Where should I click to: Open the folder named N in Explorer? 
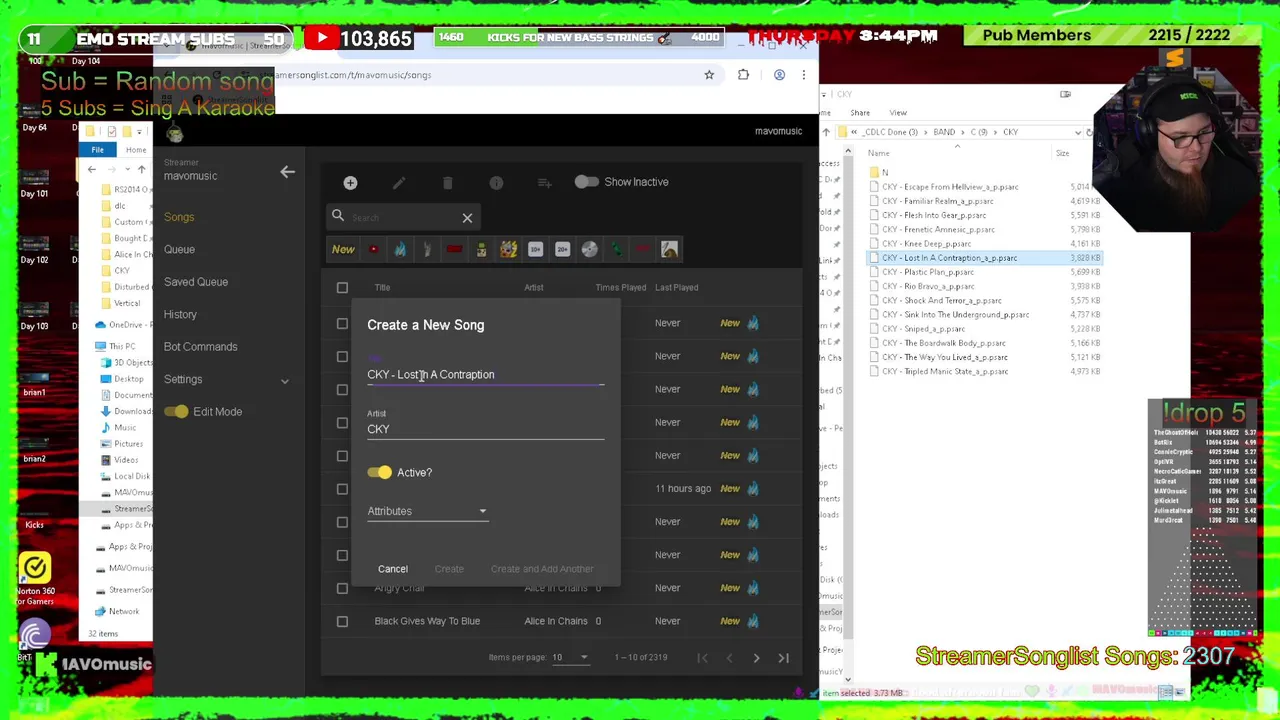pos(884,173)
